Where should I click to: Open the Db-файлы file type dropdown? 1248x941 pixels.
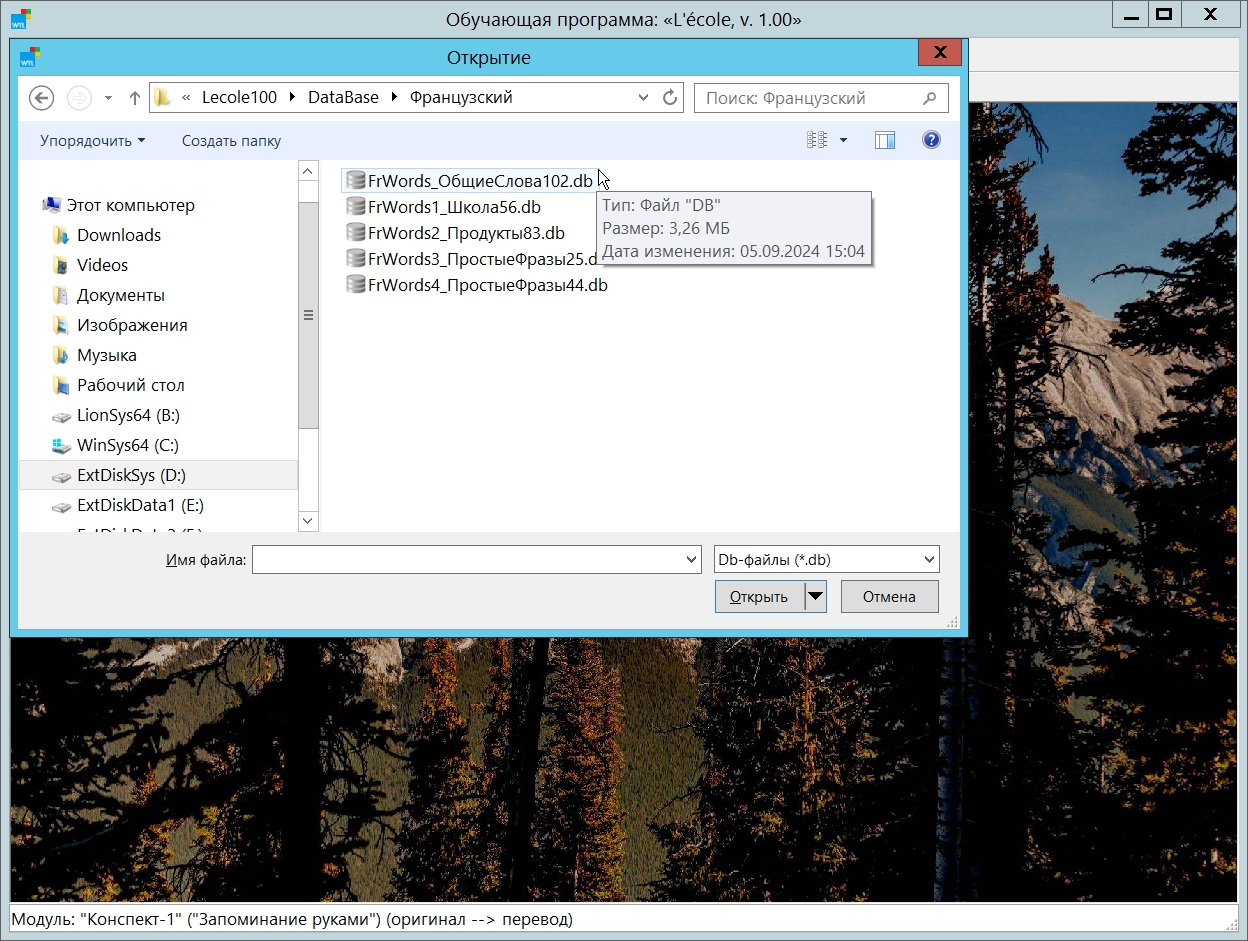[x=826, y=560]
